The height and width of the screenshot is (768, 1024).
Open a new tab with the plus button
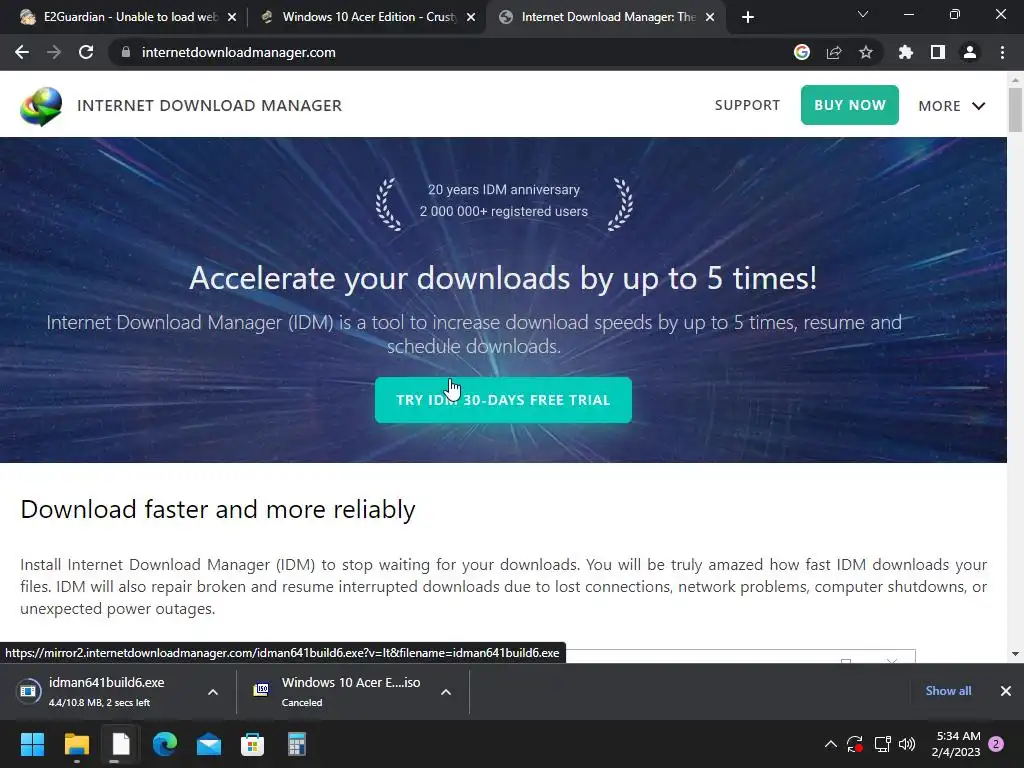point(748,17)
